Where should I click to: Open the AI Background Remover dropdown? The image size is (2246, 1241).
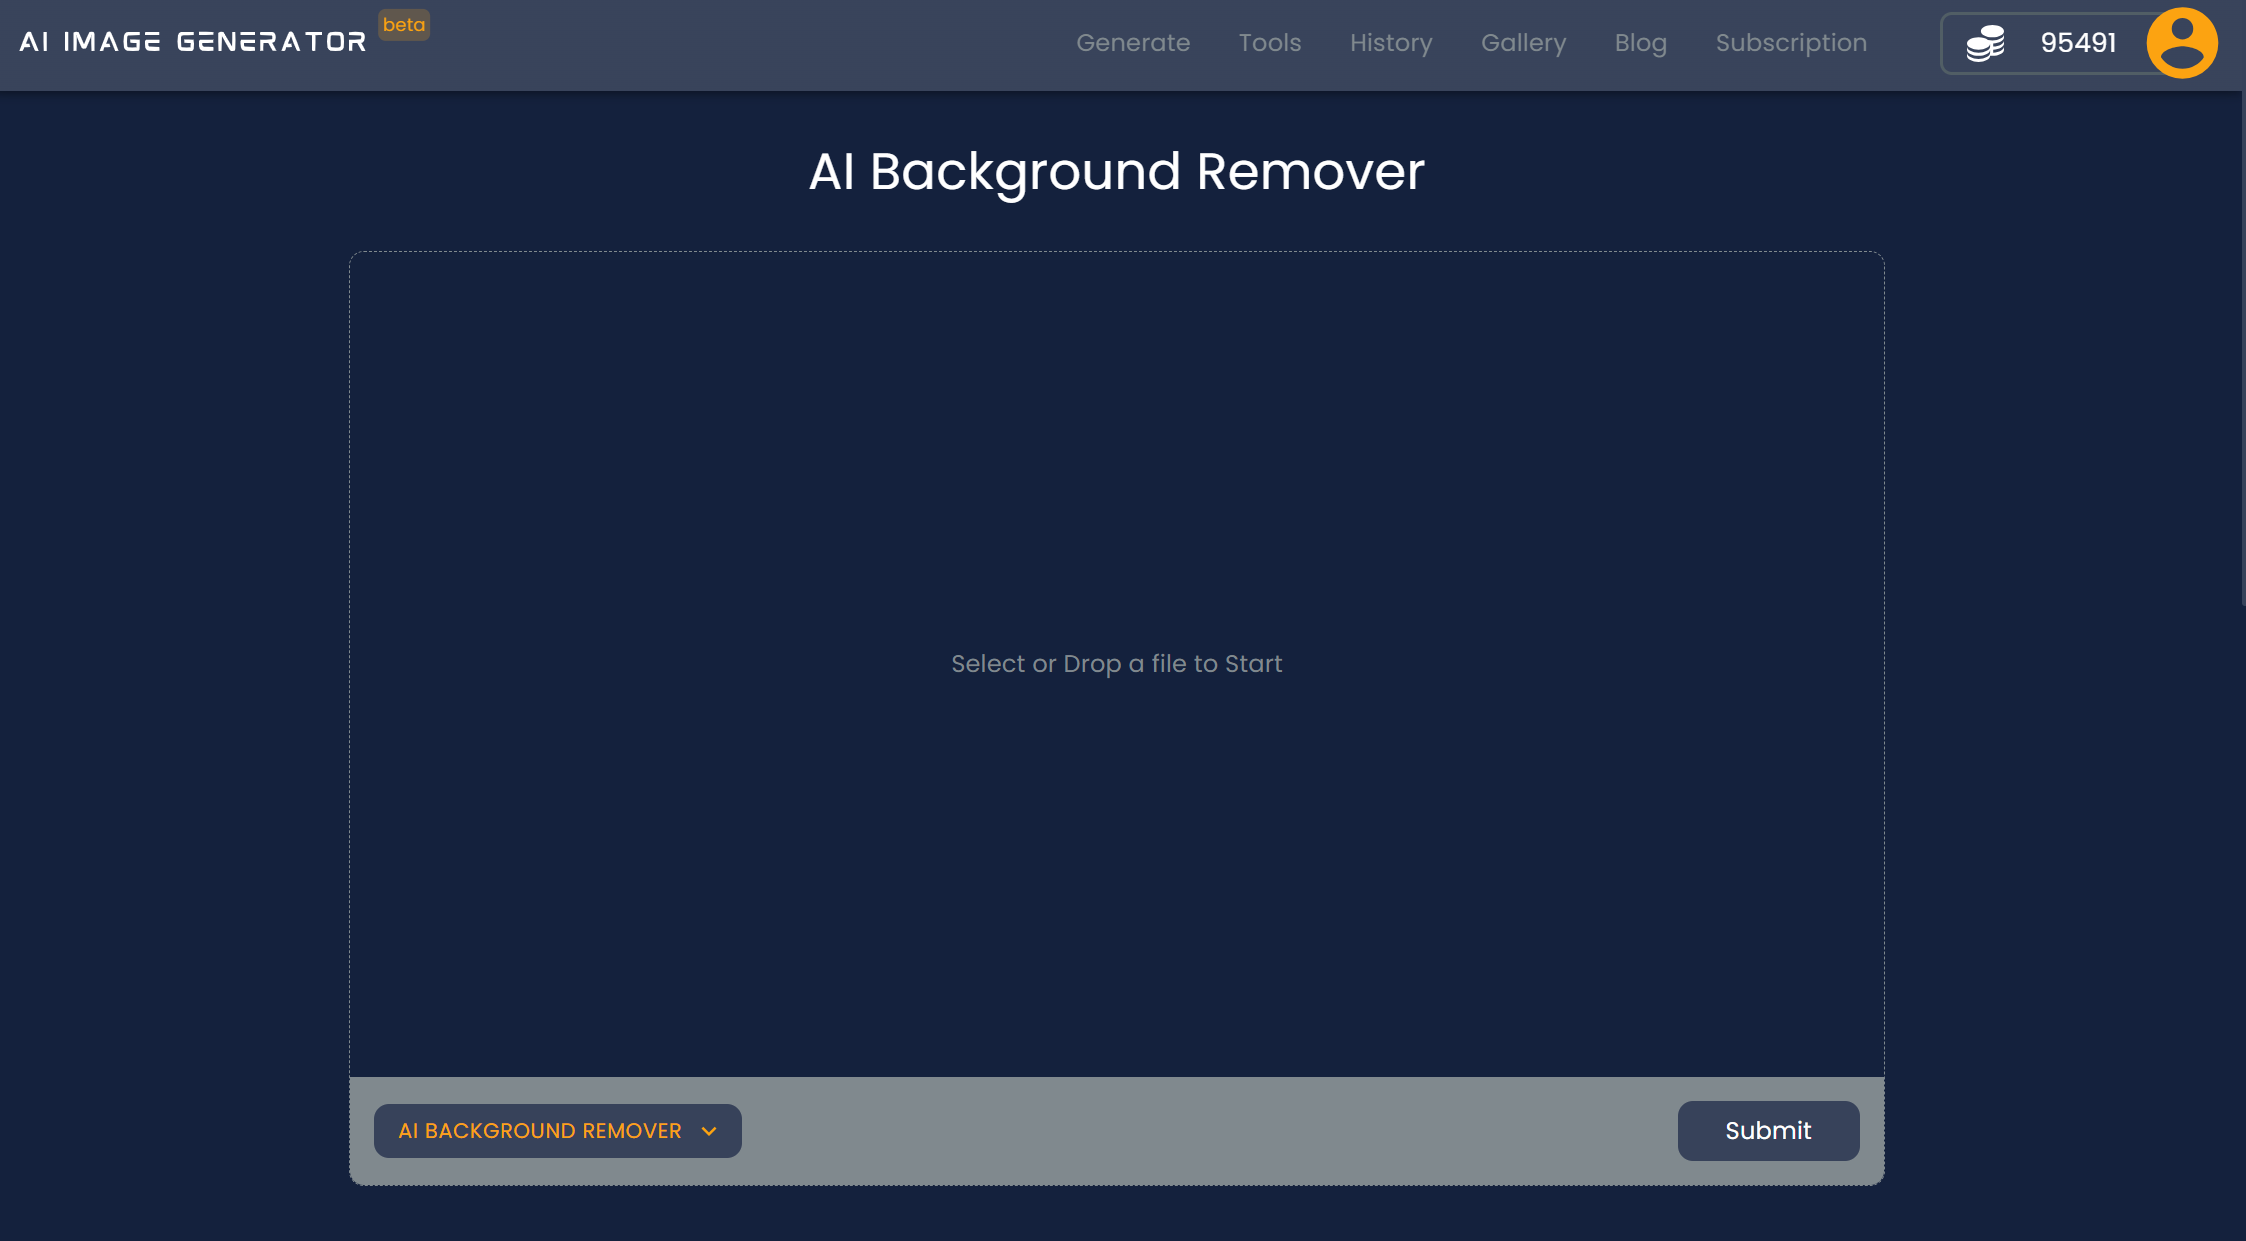coord(540,1131)
